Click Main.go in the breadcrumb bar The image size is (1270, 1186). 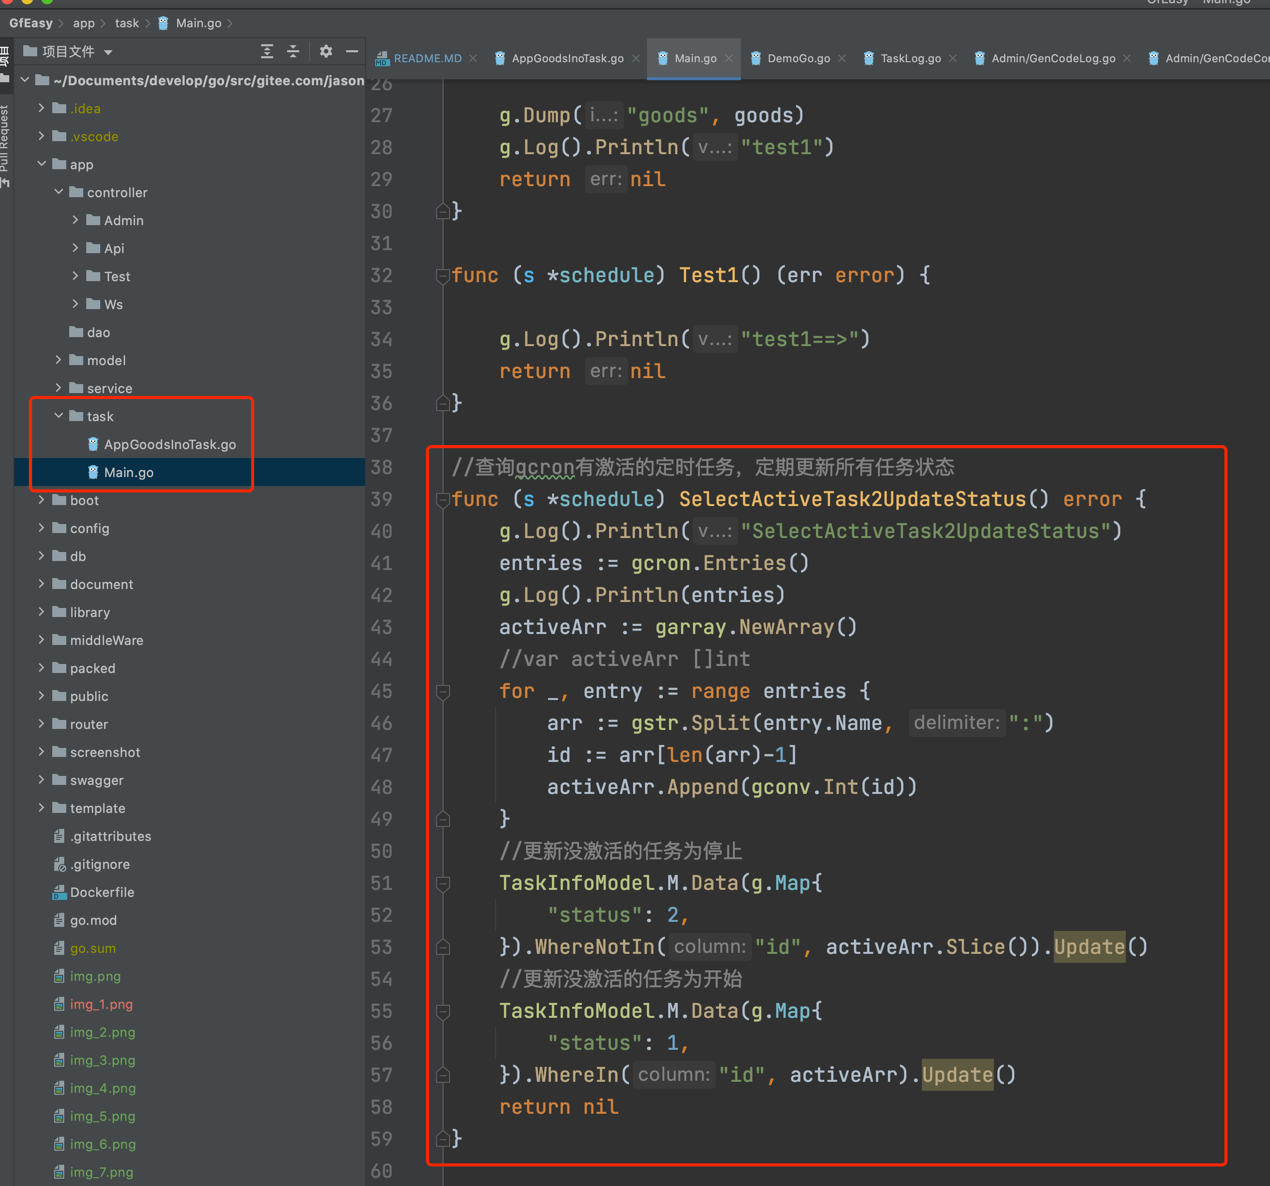coord(190,23)
